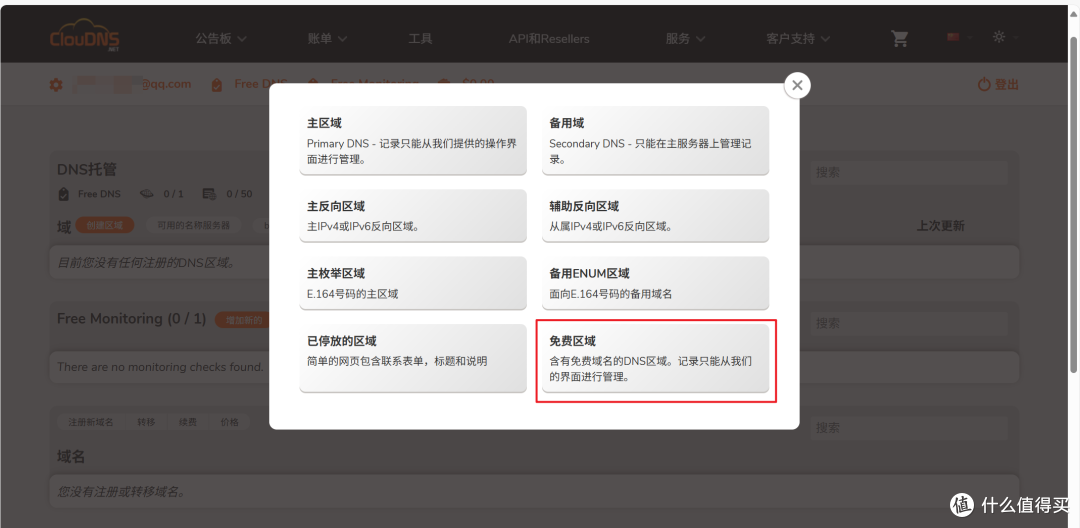Viewport: 1080px width, 528px height.
Task: Click the ClouDNS logo
Action: (x=84, y=36)
